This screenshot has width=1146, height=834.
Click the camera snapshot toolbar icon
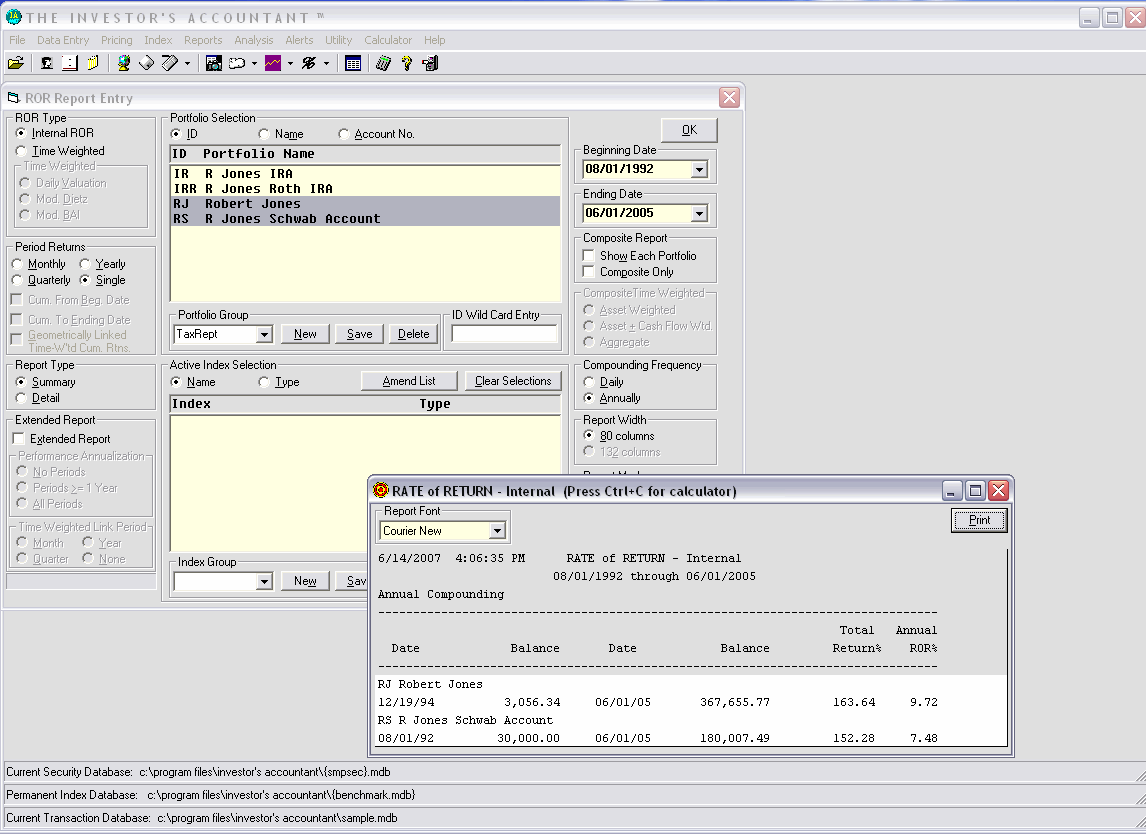[213, 63]
